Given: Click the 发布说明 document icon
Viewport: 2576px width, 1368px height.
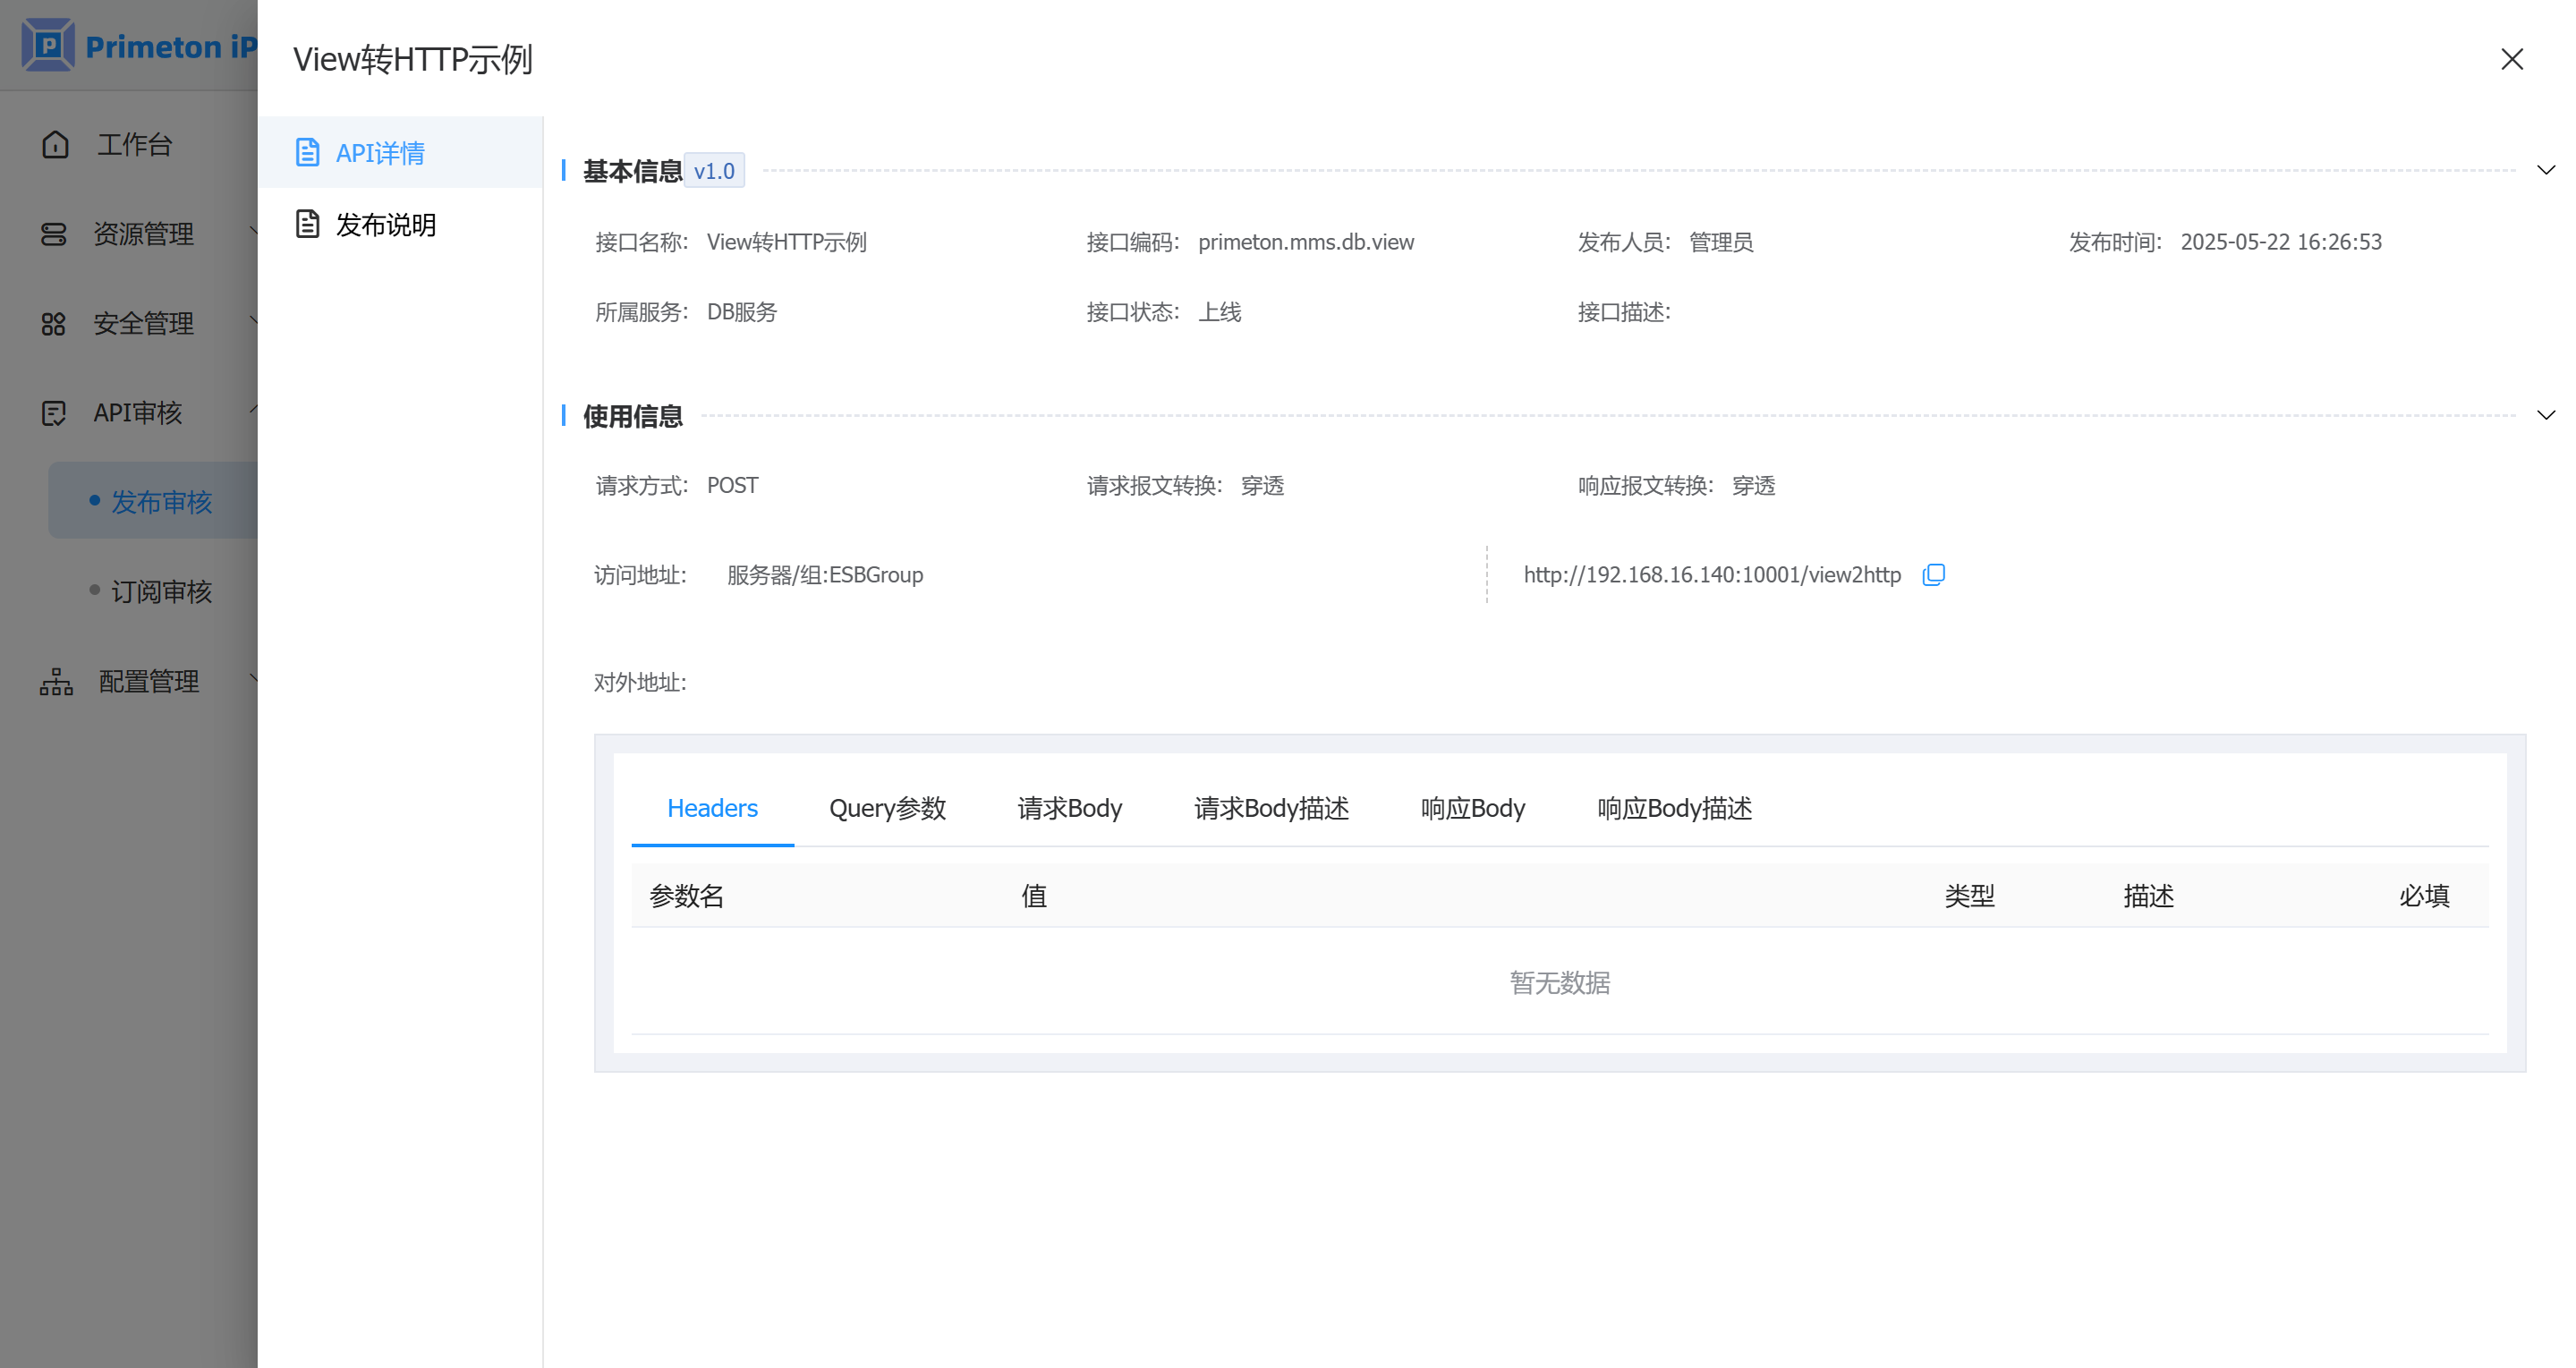Looking at the screenshot, I should click(307, 224).
